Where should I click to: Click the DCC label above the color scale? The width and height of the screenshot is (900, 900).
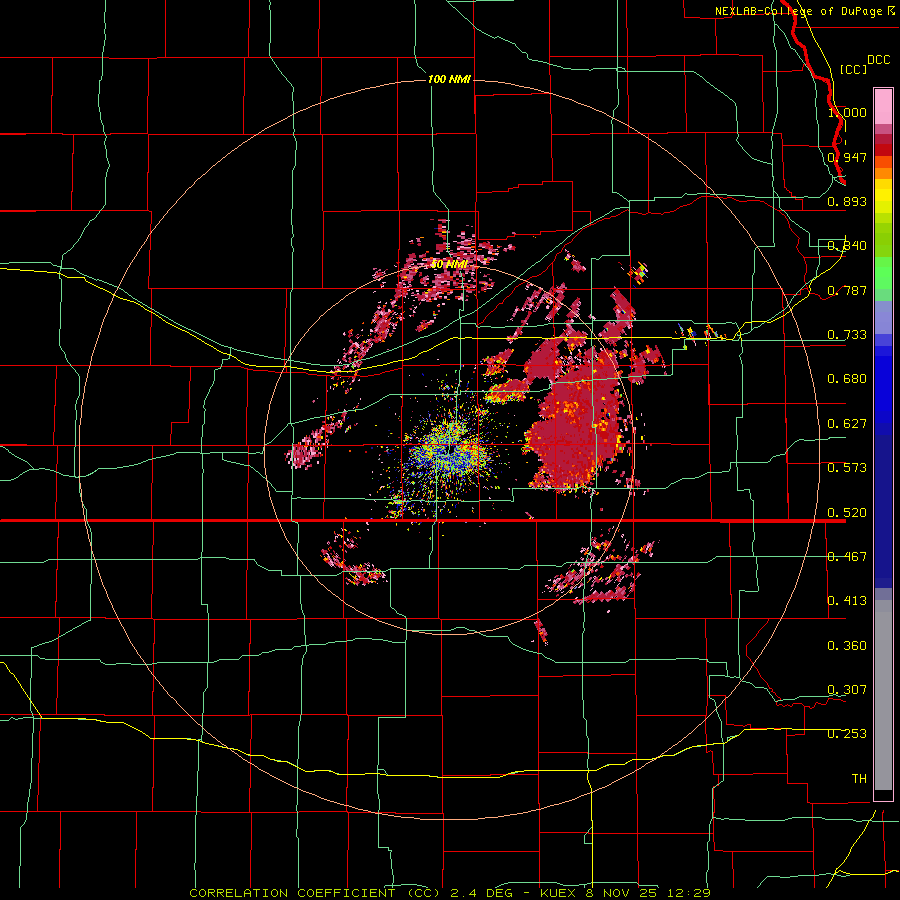pos(878,60)
